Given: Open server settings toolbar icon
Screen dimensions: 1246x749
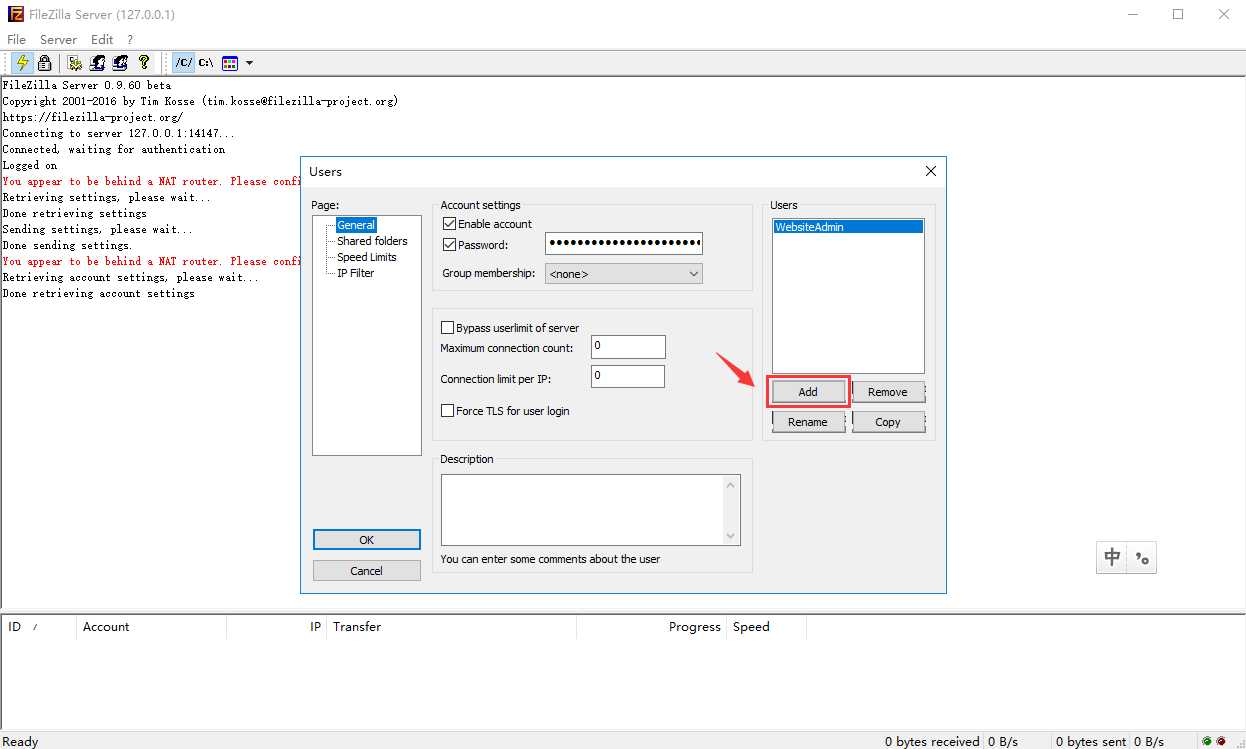Looking at the screenshot, I should pos(75,62).
